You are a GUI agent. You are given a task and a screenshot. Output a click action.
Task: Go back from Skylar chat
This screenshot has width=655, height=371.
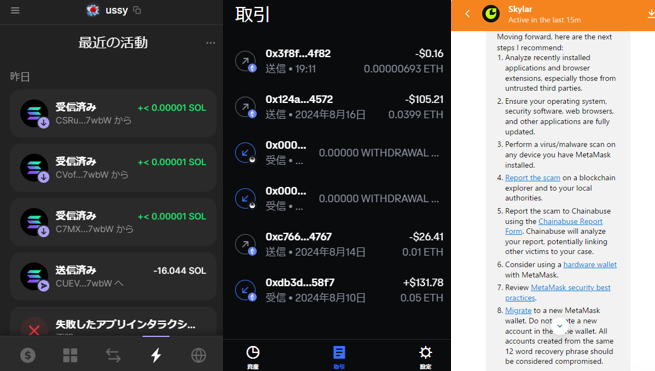pyautogui.click(x=467, y=14)
